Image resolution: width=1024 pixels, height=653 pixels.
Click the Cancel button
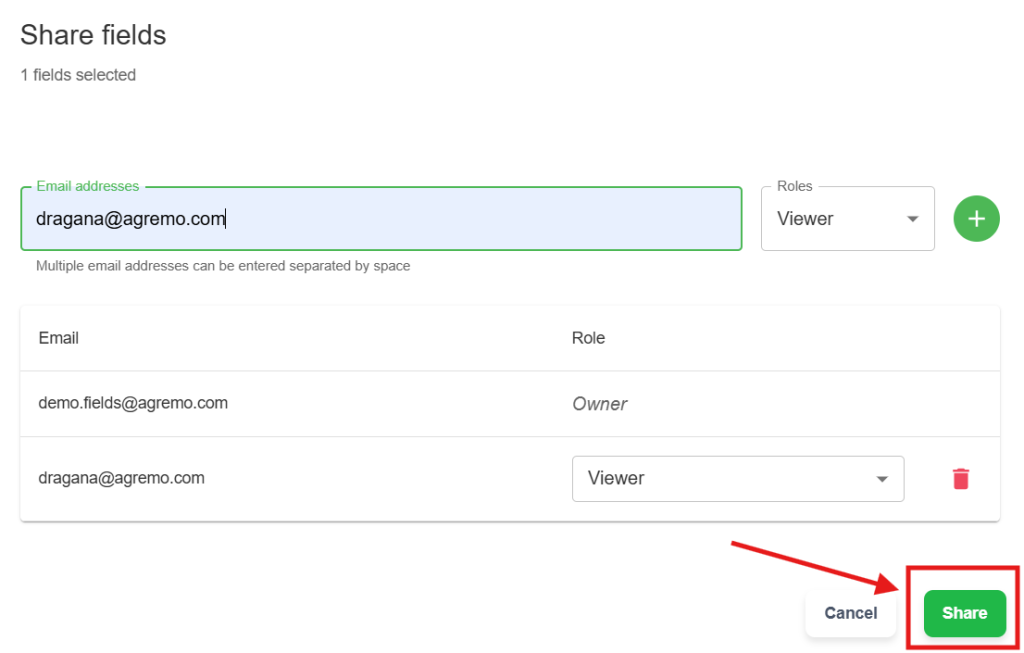pyautogui.click(x=850, y=613)
